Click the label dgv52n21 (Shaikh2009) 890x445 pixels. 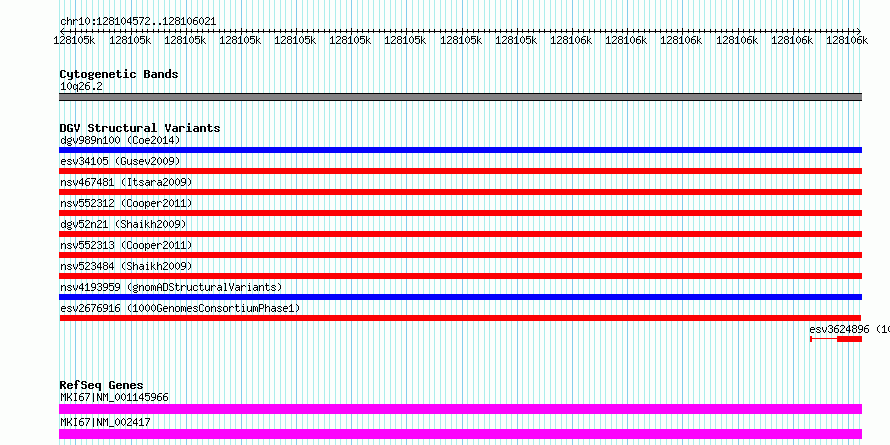click(123, 224)
